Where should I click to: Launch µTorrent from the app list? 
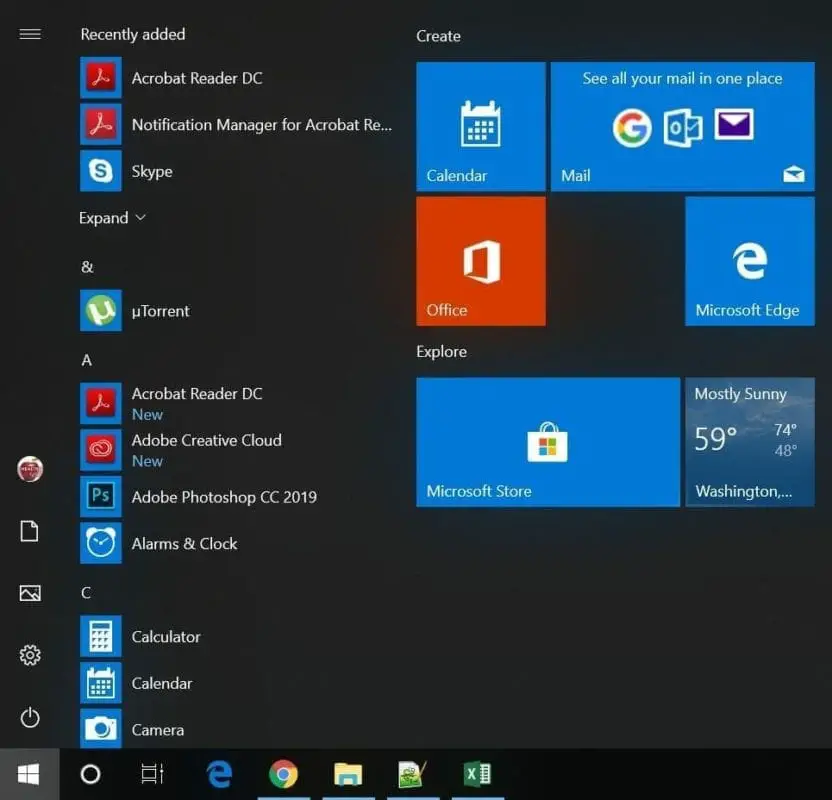[x=236, y=311]
